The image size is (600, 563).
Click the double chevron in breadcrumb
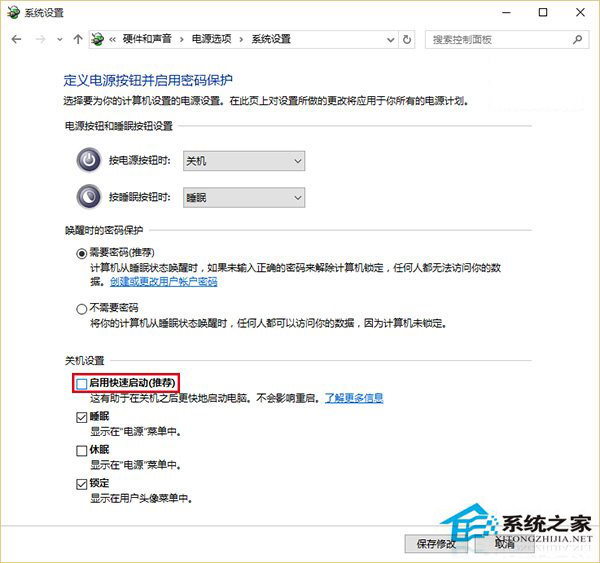pyautogui.click(x=112, y=39)
